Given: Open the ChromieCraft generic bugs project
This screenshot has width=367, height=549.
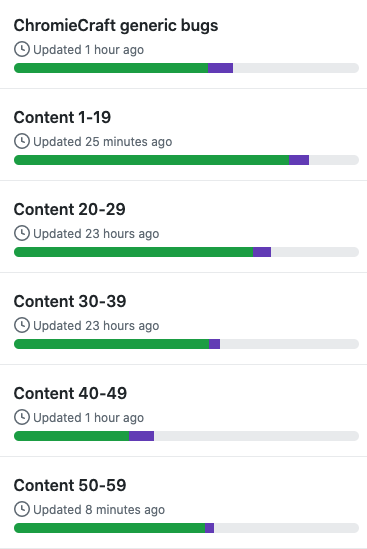Looking at the screenshot, I should (x=116, y=26).
